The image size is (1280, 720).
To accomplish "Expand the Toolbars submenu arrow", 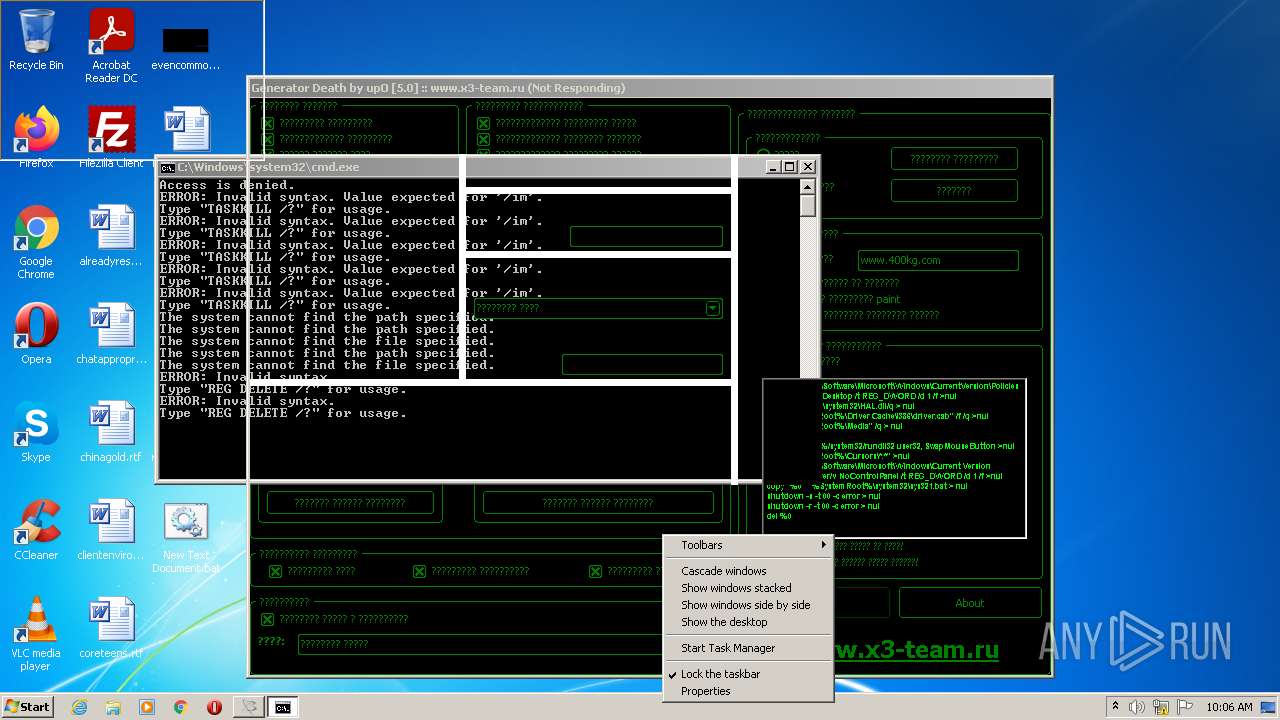I will point(824,545).
